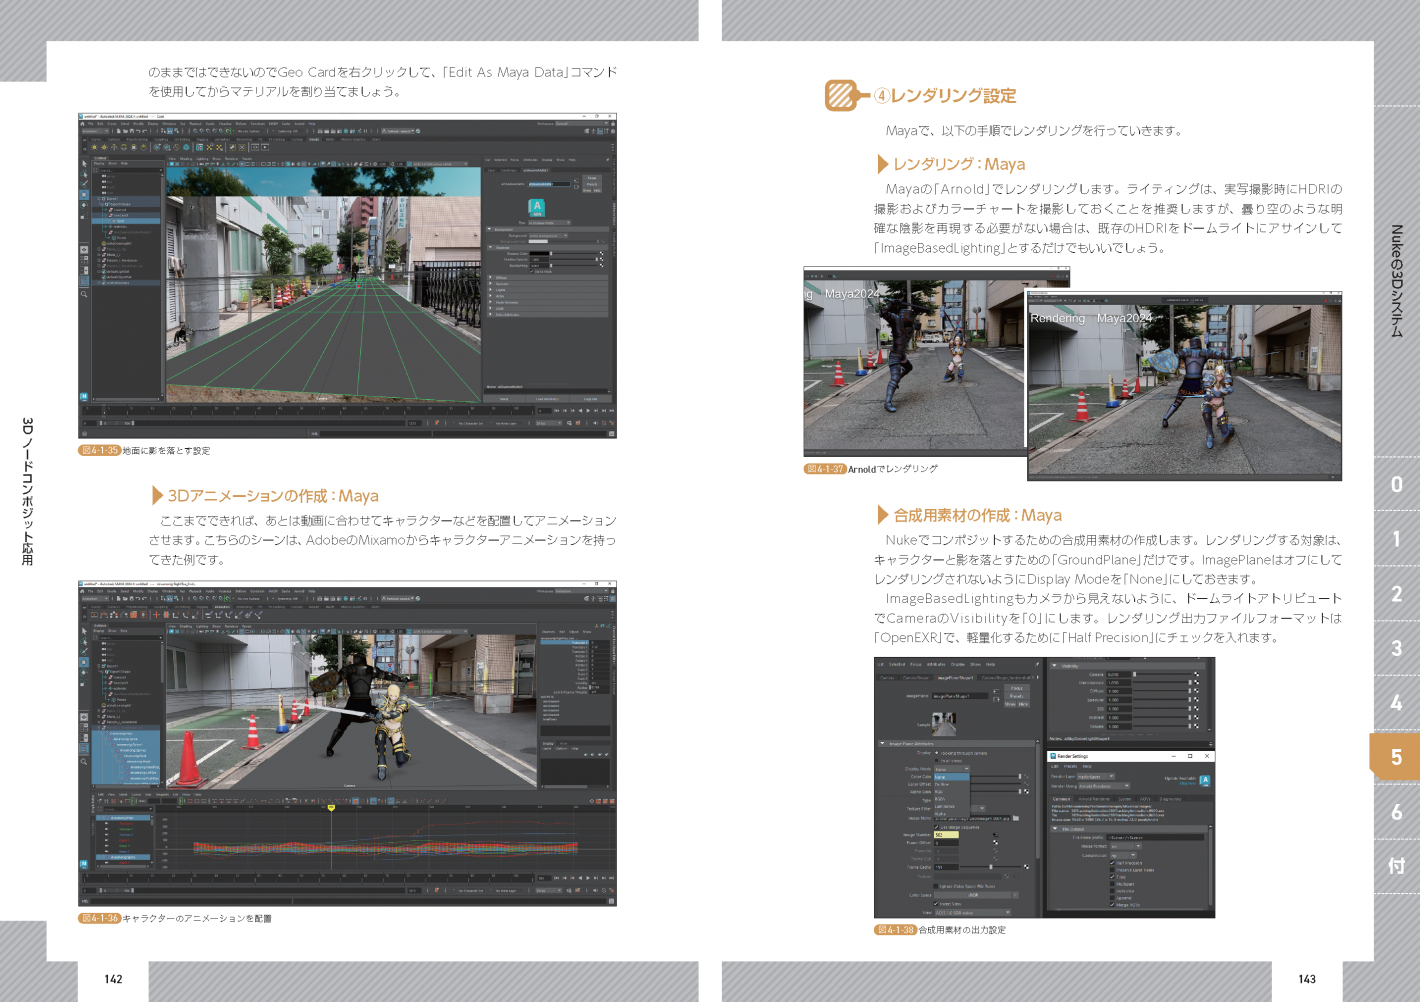1420x1002 pixels.
Task: Open the Render Using Arnold Renderer dropdown
Action: pyautogui.click(x=1103, y=786)
